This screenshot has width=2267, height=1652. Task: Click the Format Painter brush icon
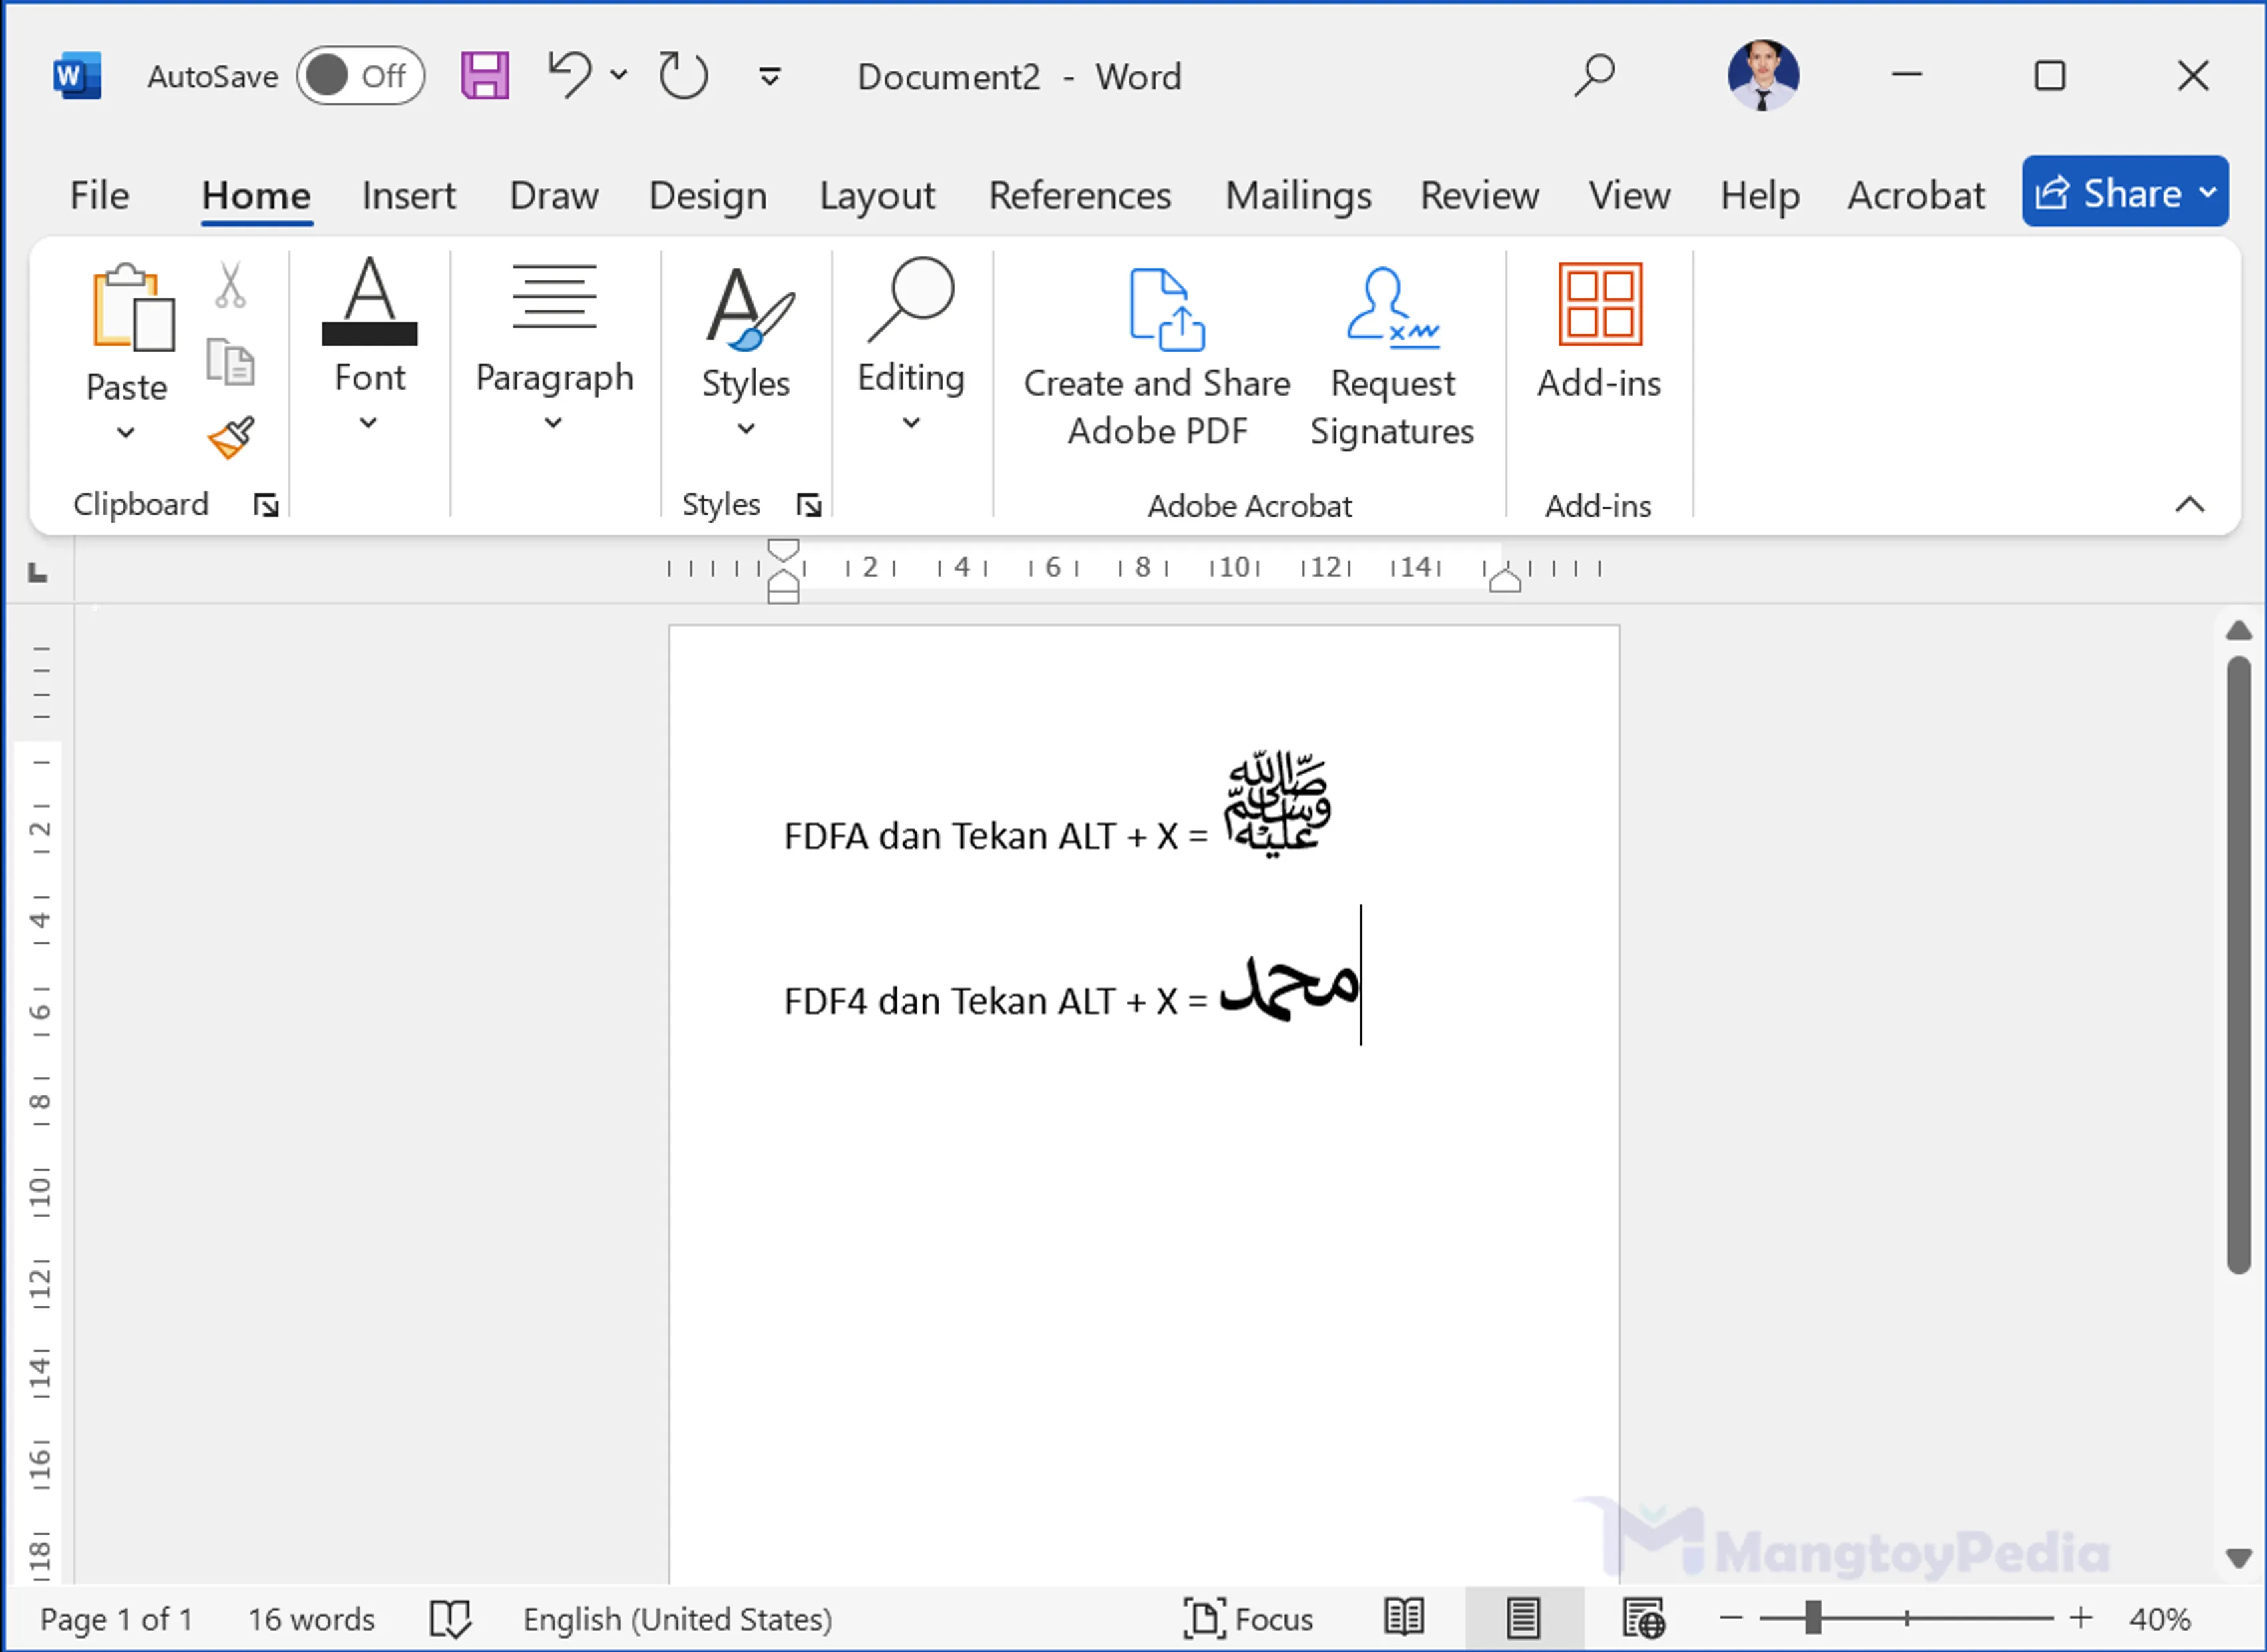231,438
